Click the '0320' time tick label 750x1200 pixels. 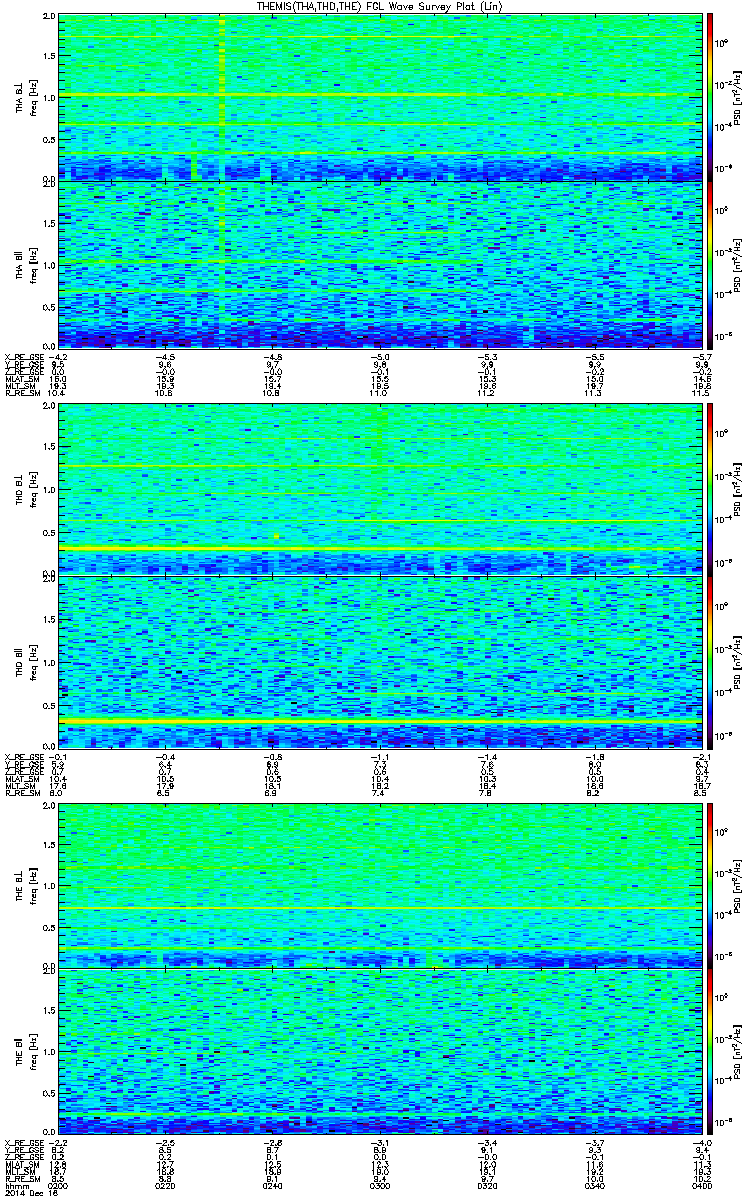click(485, 1185)
